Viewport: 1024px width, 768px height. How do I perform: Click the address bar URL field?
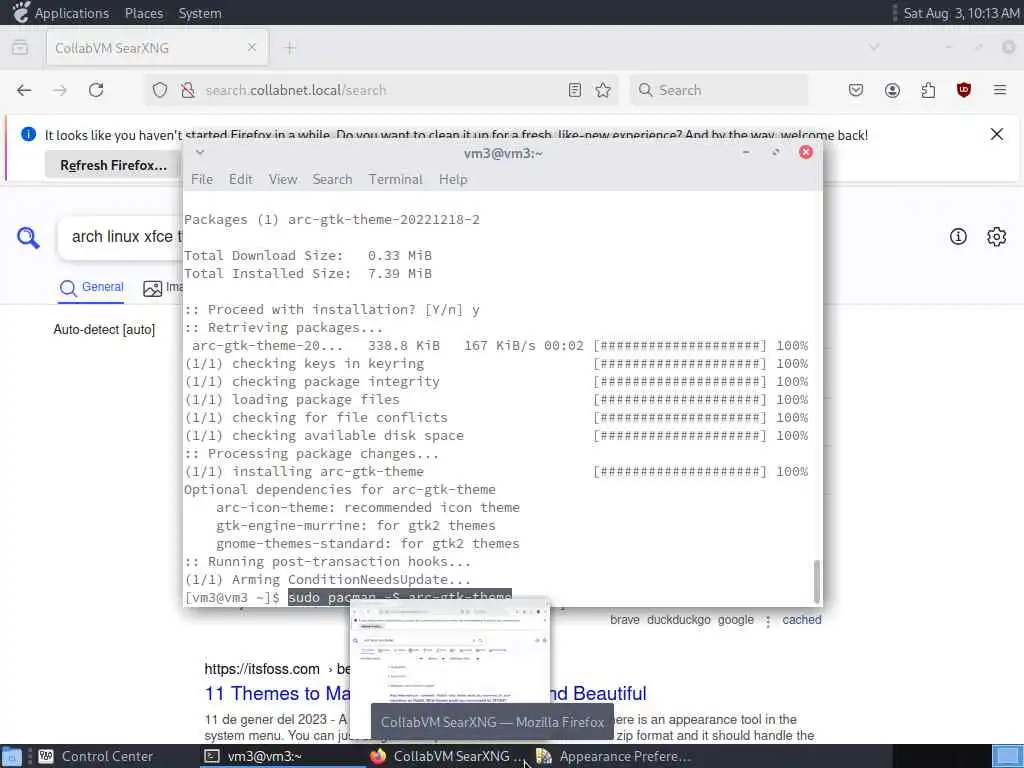379,90
